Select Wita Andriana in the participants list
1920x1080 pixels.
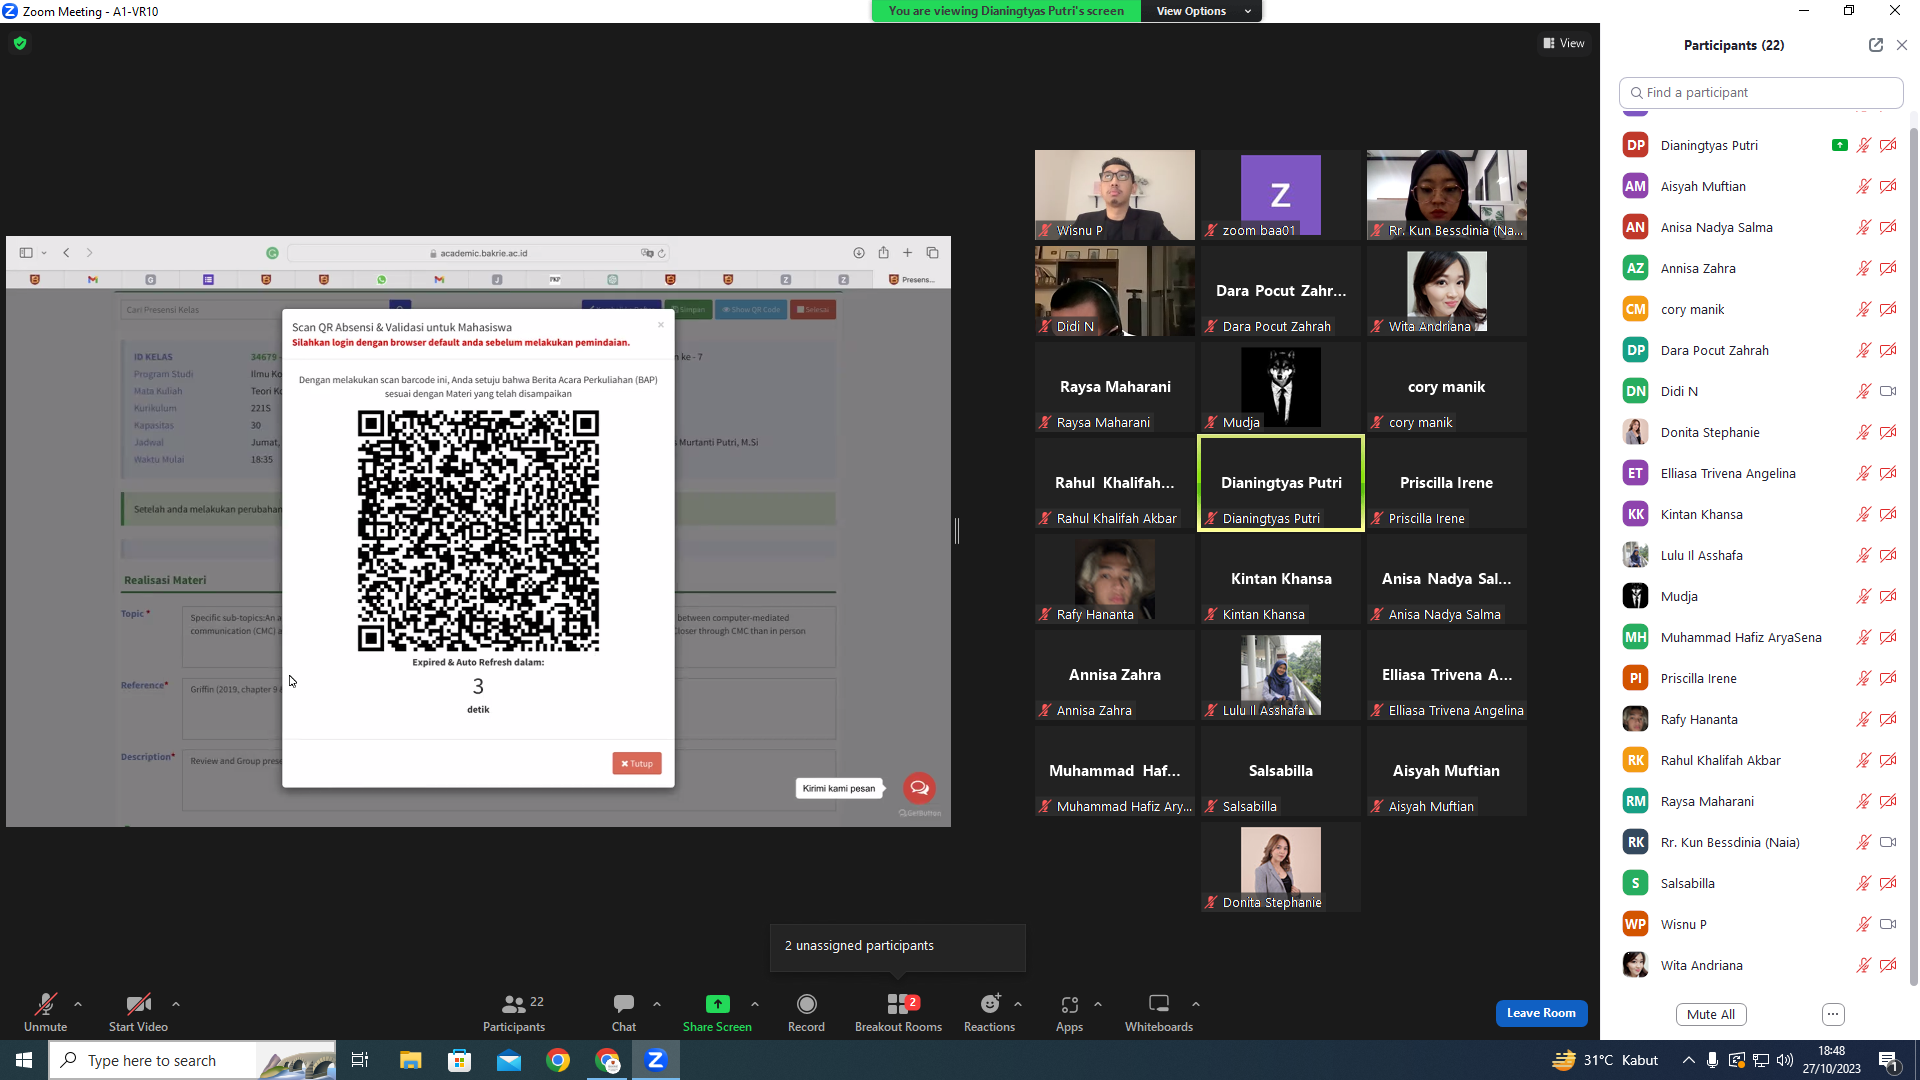(1761, 965)
